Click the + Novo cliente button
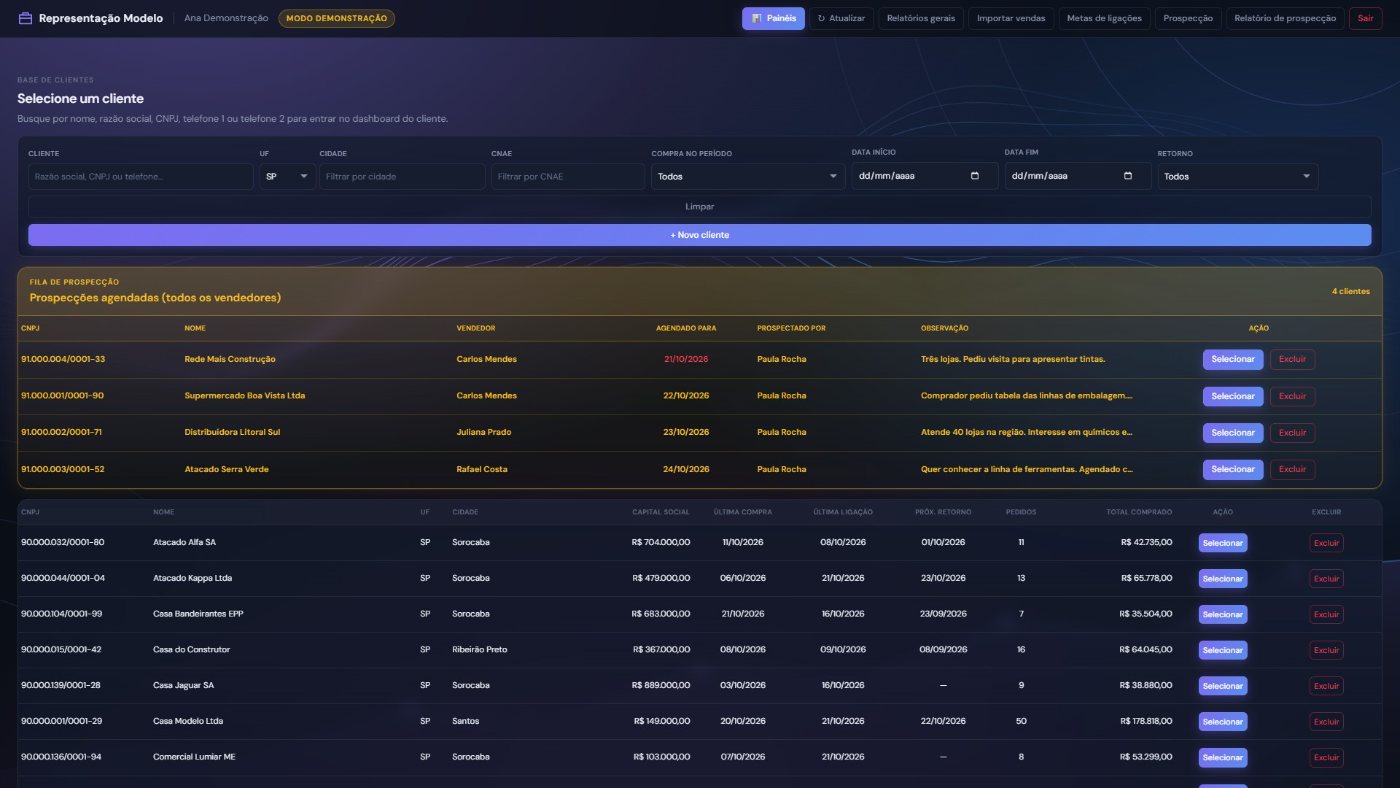This screenshot has height=788, width=1400. tap(699, 235)
